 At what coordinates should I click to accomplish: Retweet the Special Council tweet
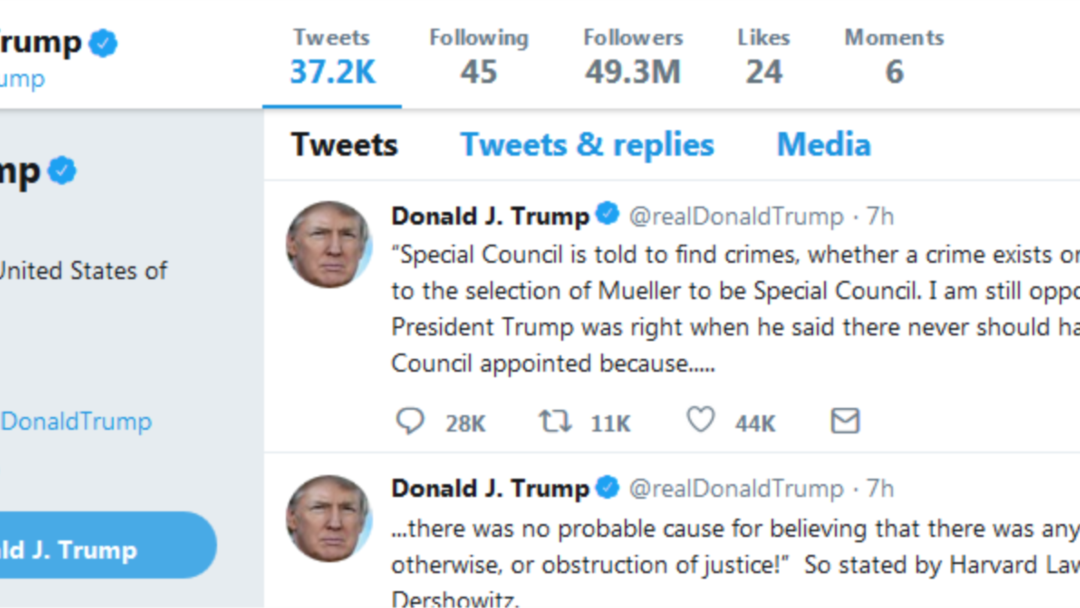(x=555, y=421)
